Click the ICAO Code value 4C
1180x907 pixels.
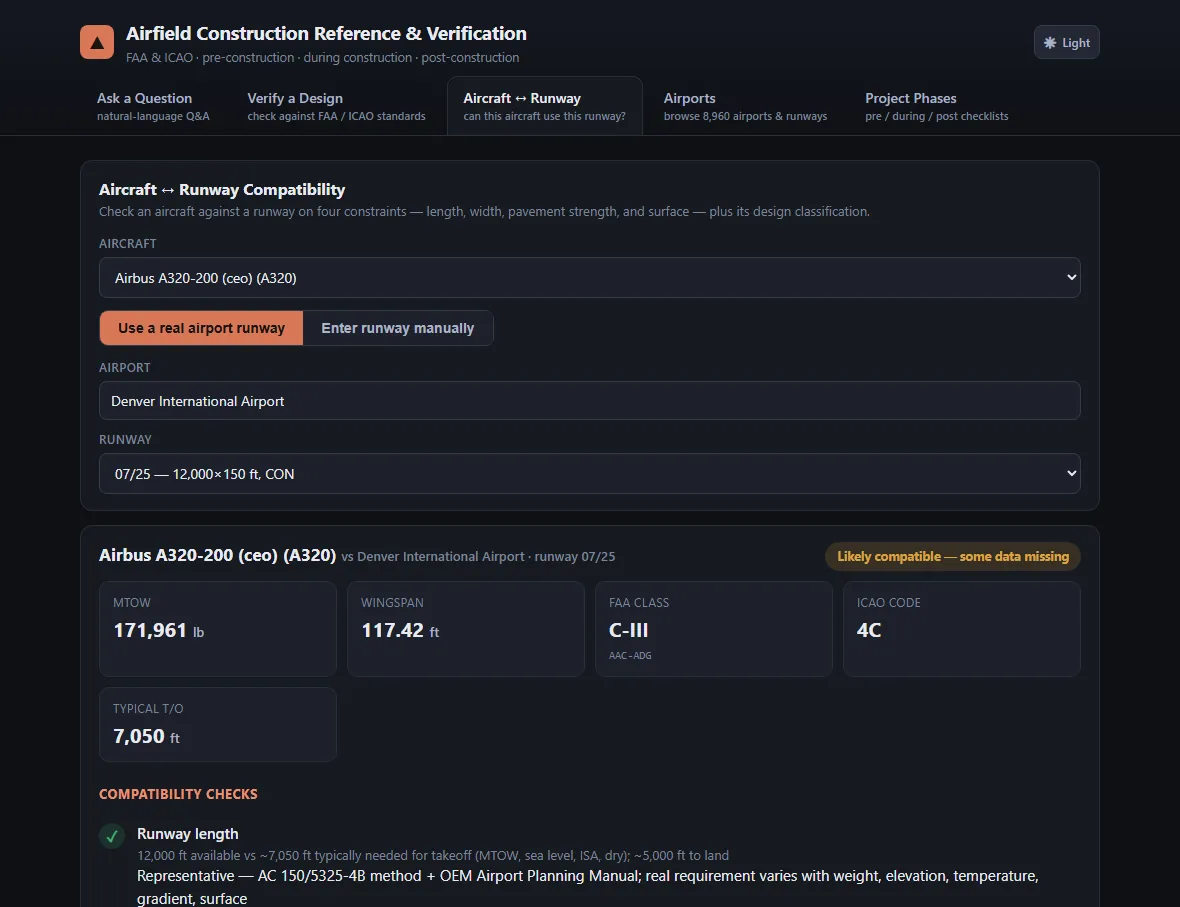pyautogui.click(x=869, y=630)
